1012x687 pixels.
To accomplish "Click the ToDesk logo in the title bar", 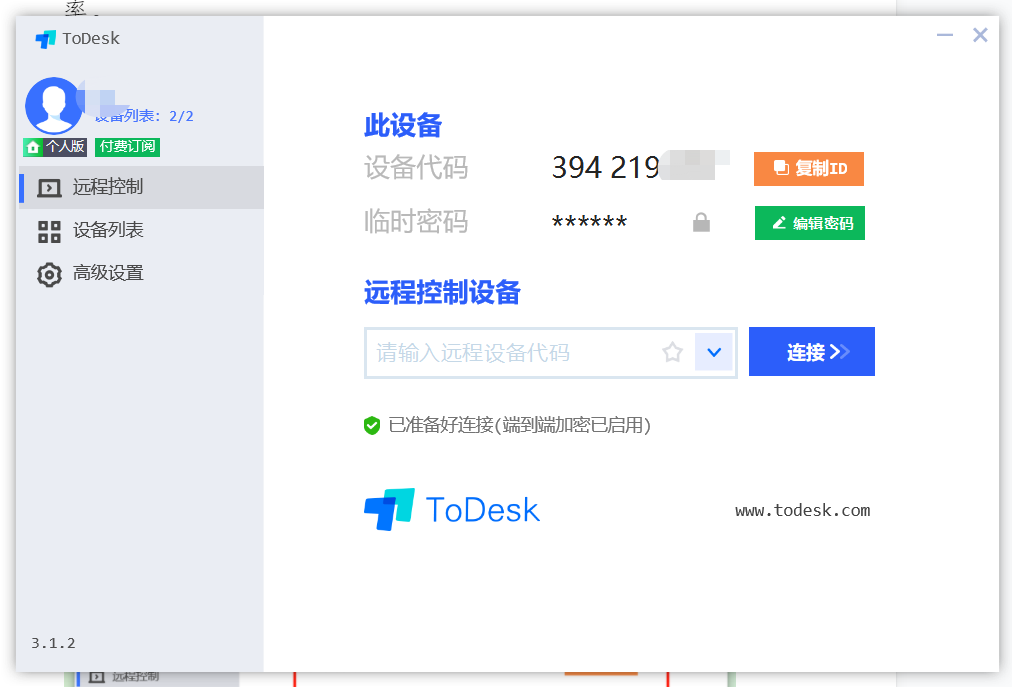I will 45,38.
